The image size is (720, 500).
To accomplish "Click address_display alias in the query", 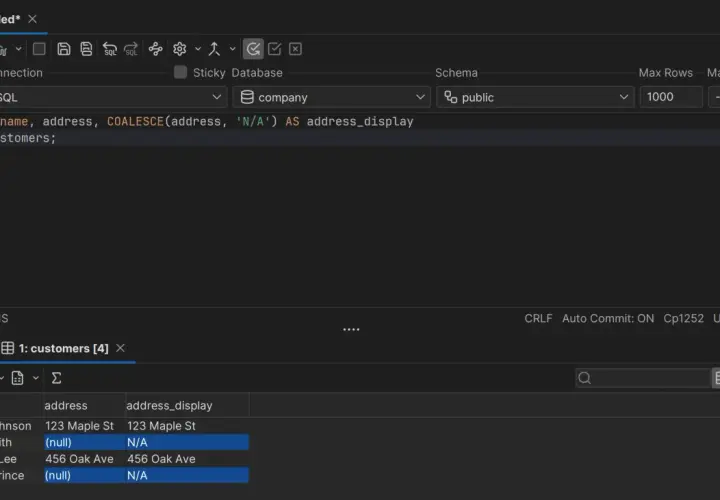I will point(360,122).
